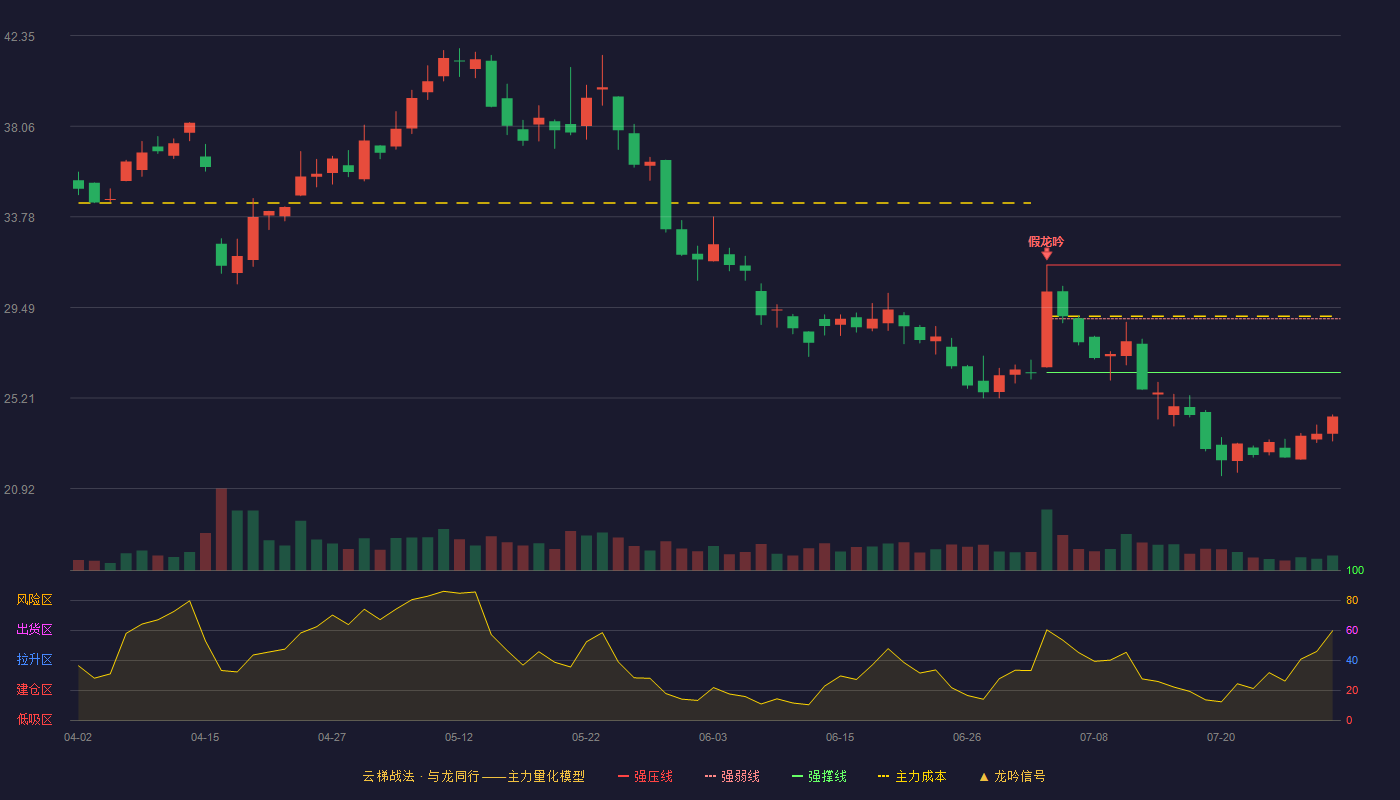Select the 风险区 zone label
The image size is (1400, 800).
click(x=34, y=600)
